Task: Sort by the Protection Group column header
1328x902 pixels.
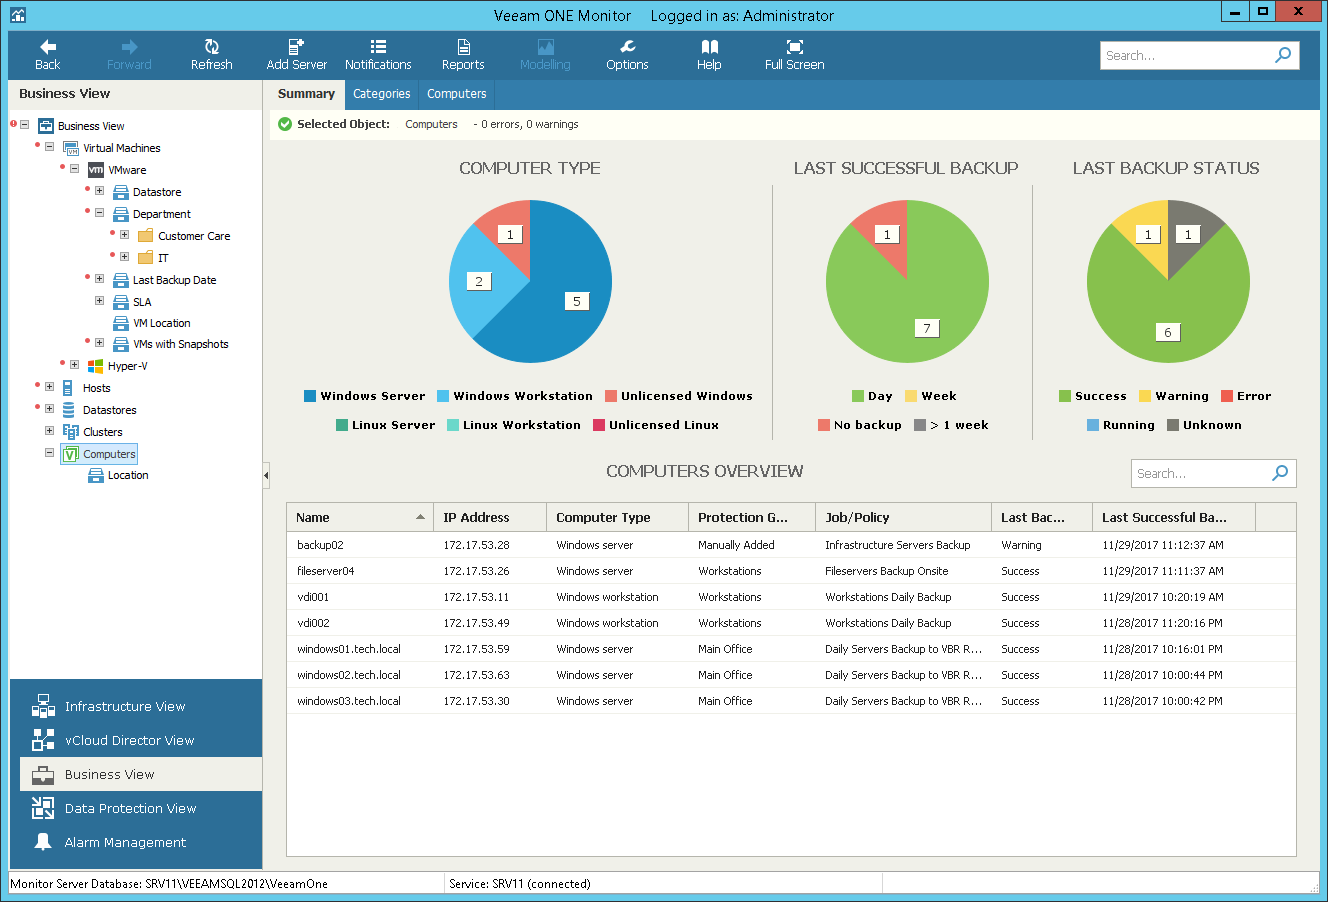Action: [x=752, y=517]
